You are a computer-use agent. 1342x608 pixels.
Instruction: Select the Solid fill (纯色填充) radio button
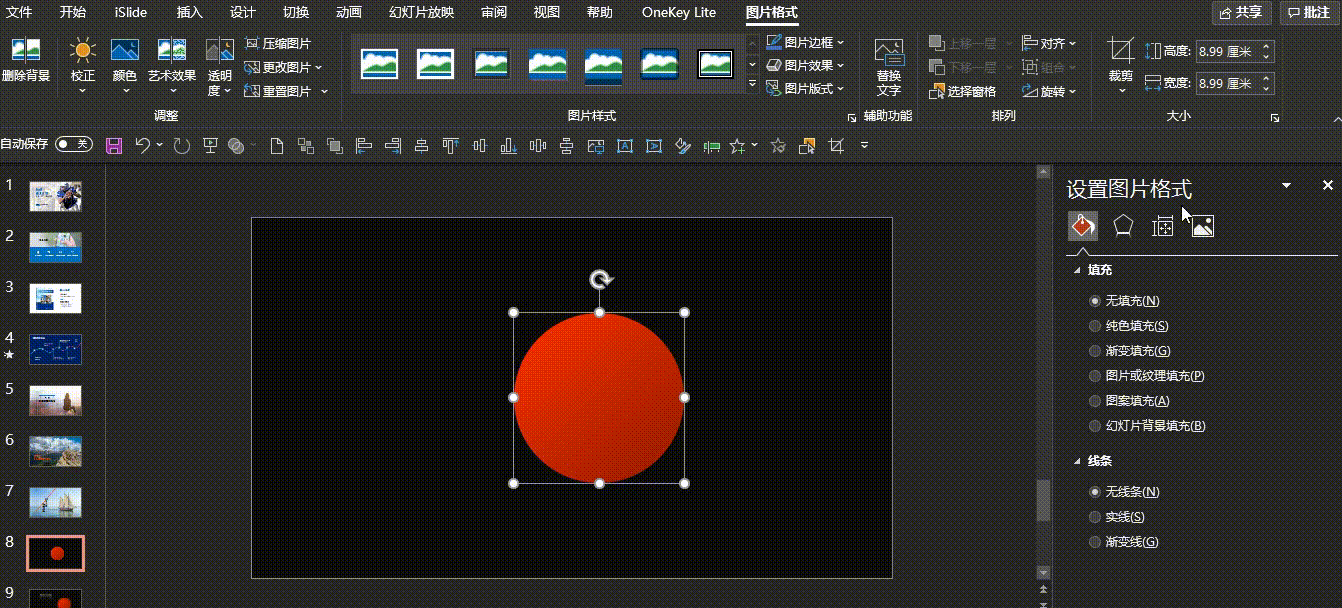[1095, 326]
